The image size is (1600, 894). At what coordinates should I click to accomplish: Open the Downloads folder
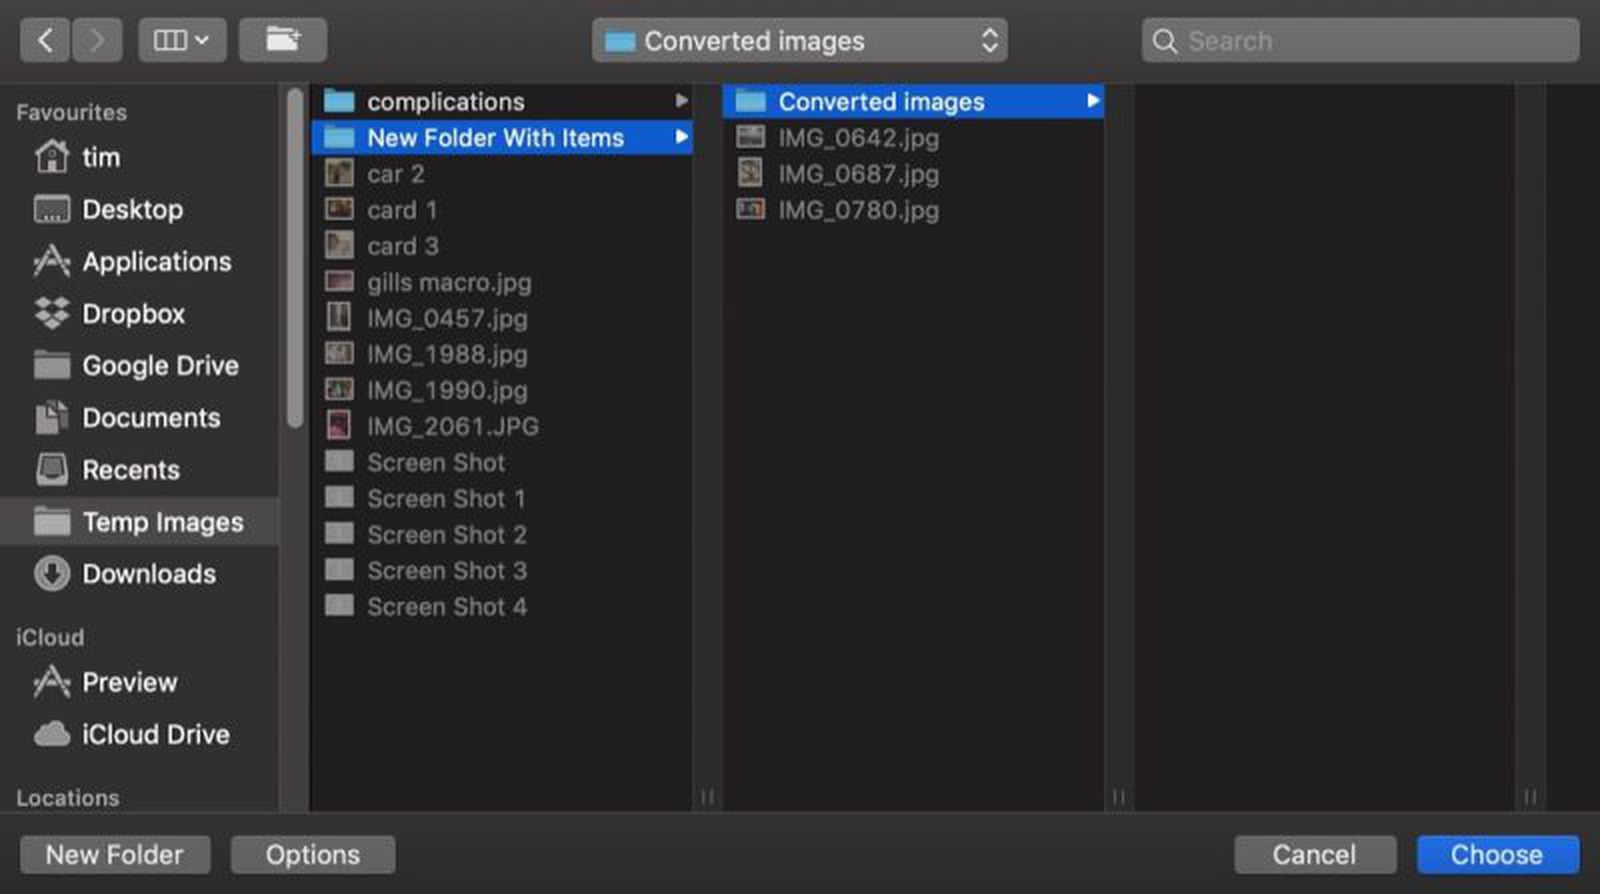(x=149, y=574)
